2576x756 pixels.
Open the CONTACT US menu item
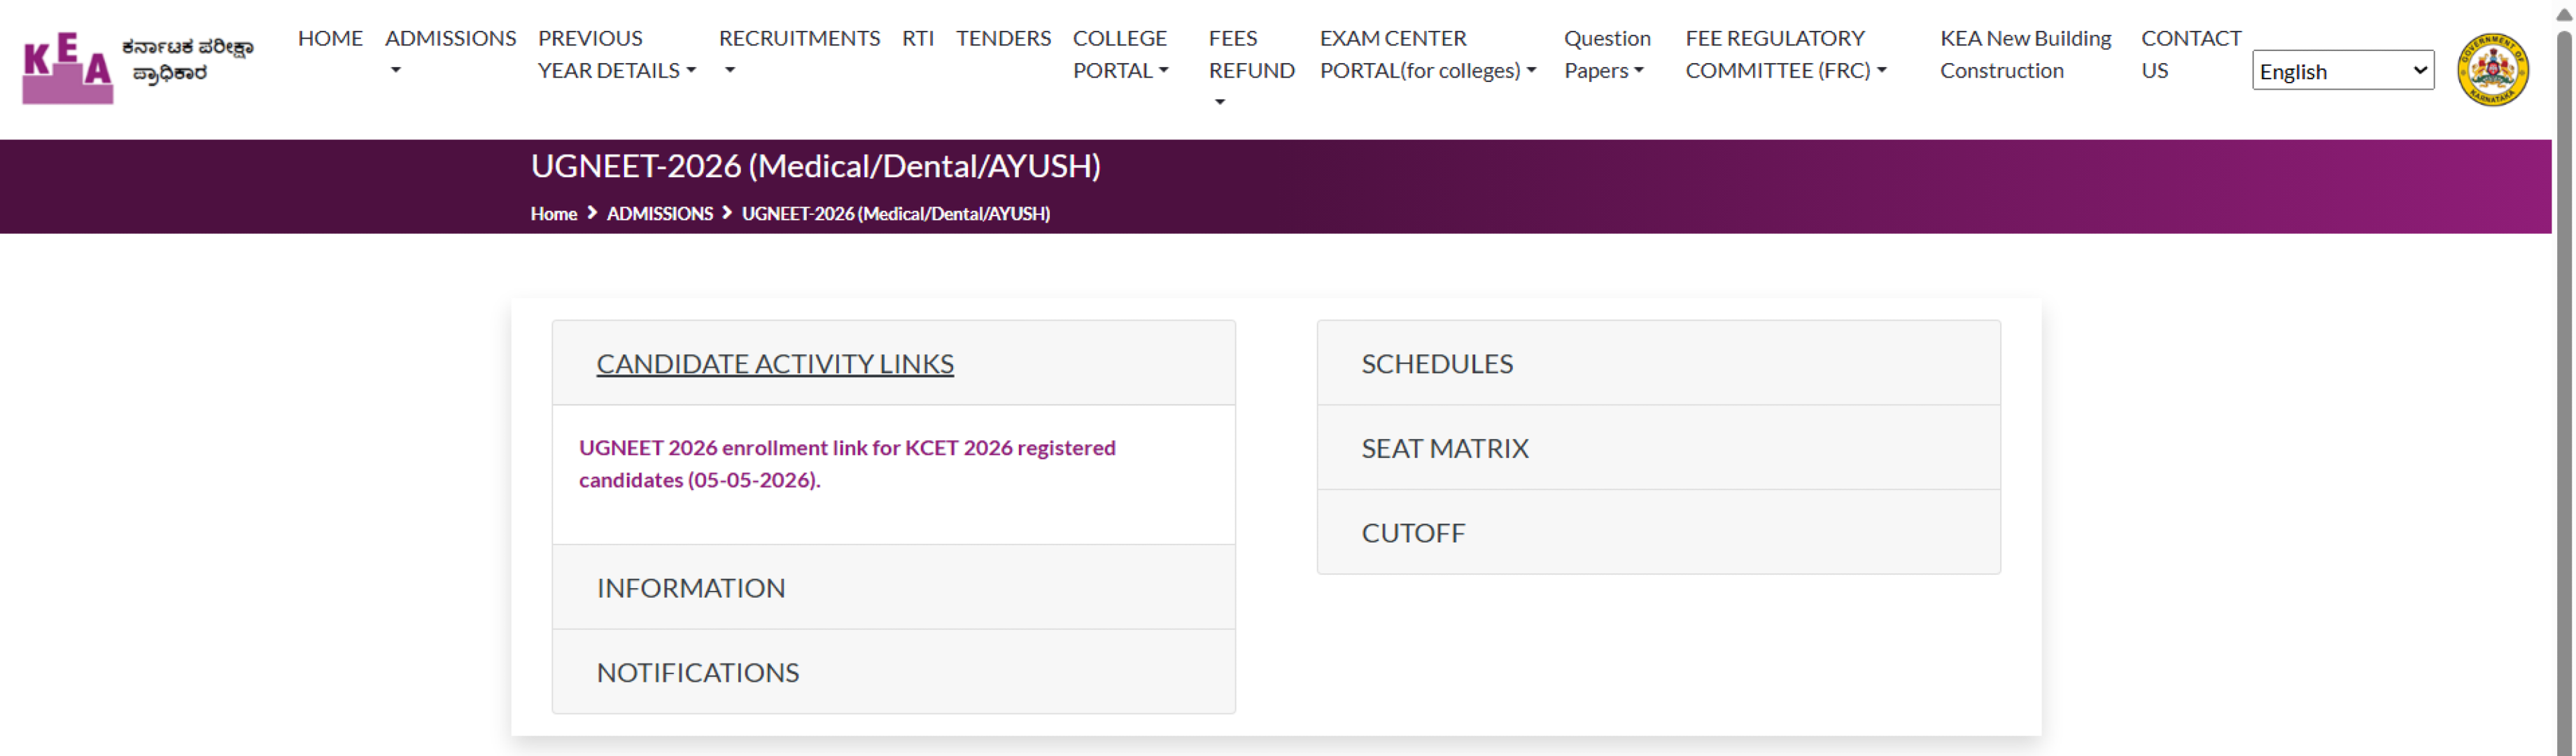(2190, 54)
